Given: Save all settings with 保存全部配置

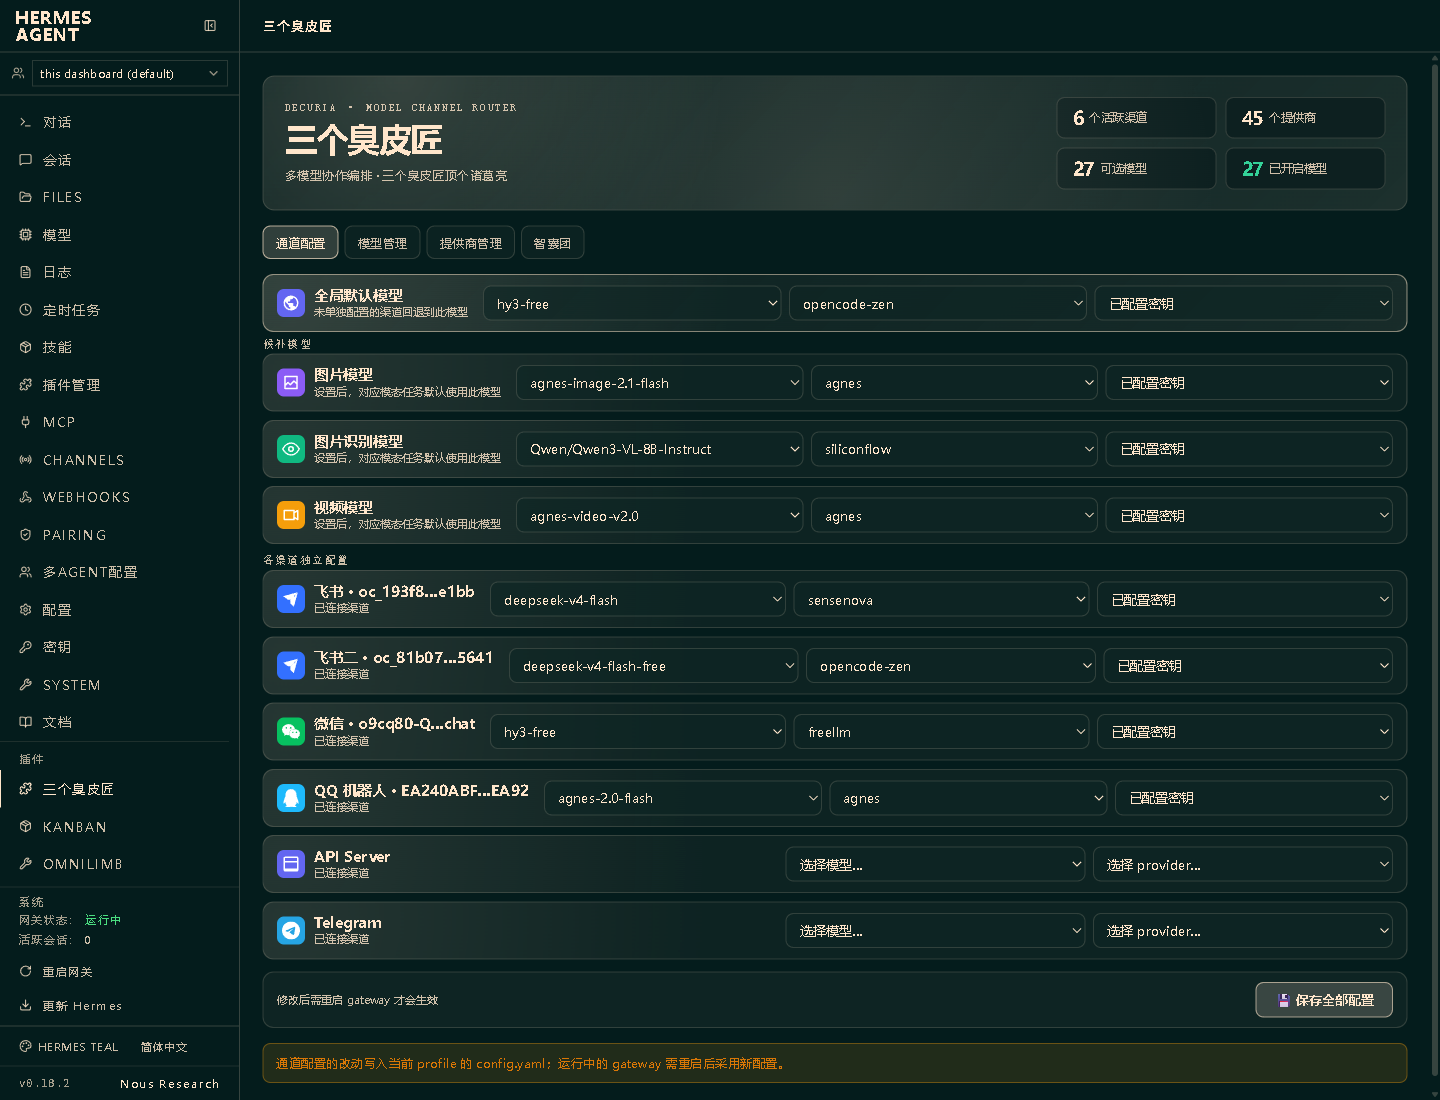Looking at the screenshot, I should click(1324, 1000).
